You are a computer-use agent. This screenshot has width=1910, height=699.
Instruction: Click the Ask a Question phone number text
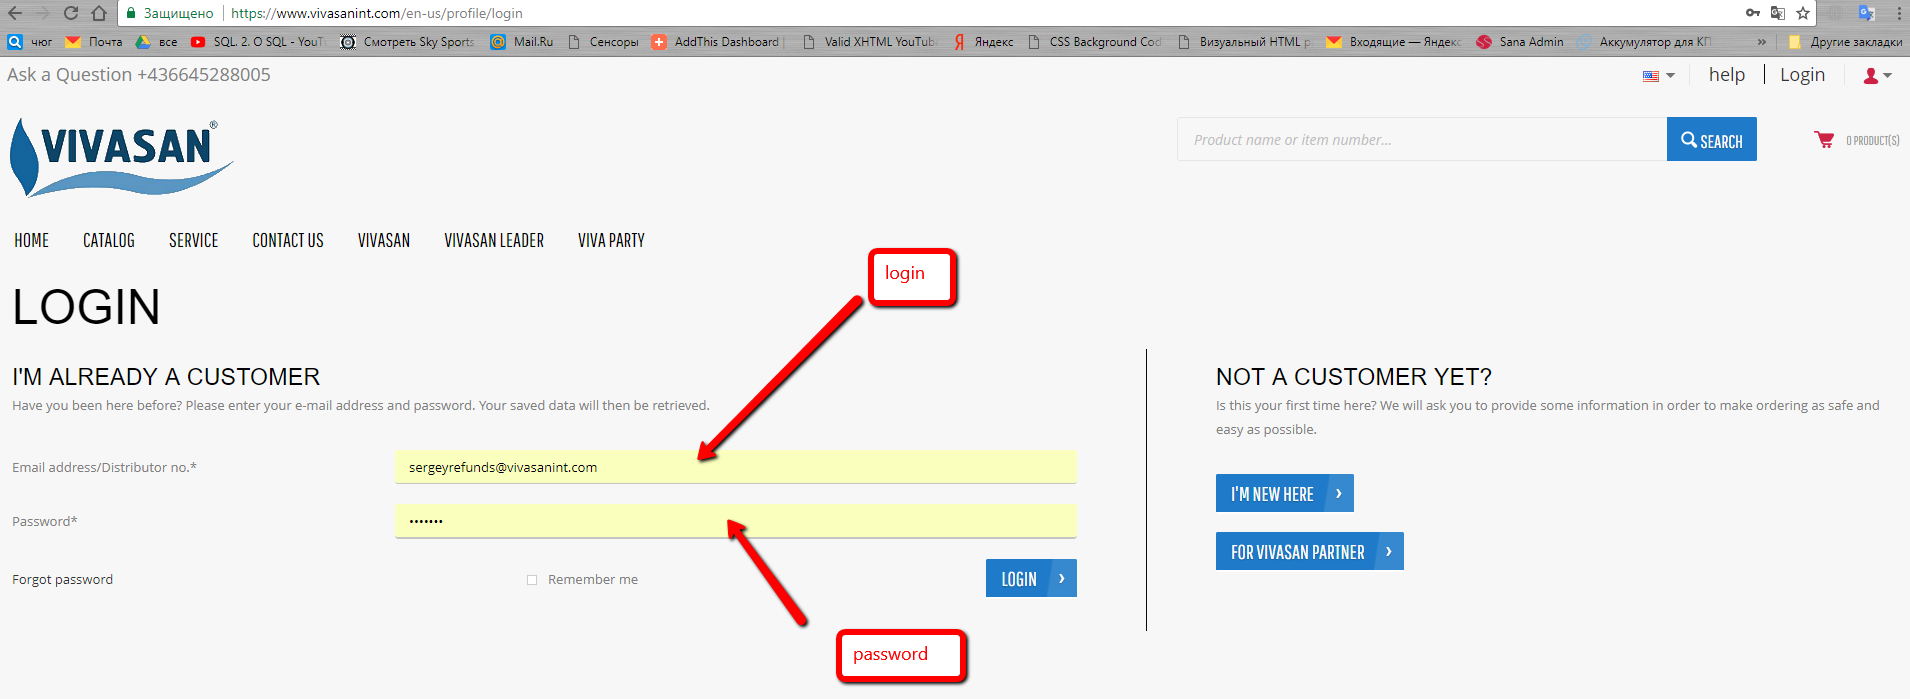click(x=139, y=75)
